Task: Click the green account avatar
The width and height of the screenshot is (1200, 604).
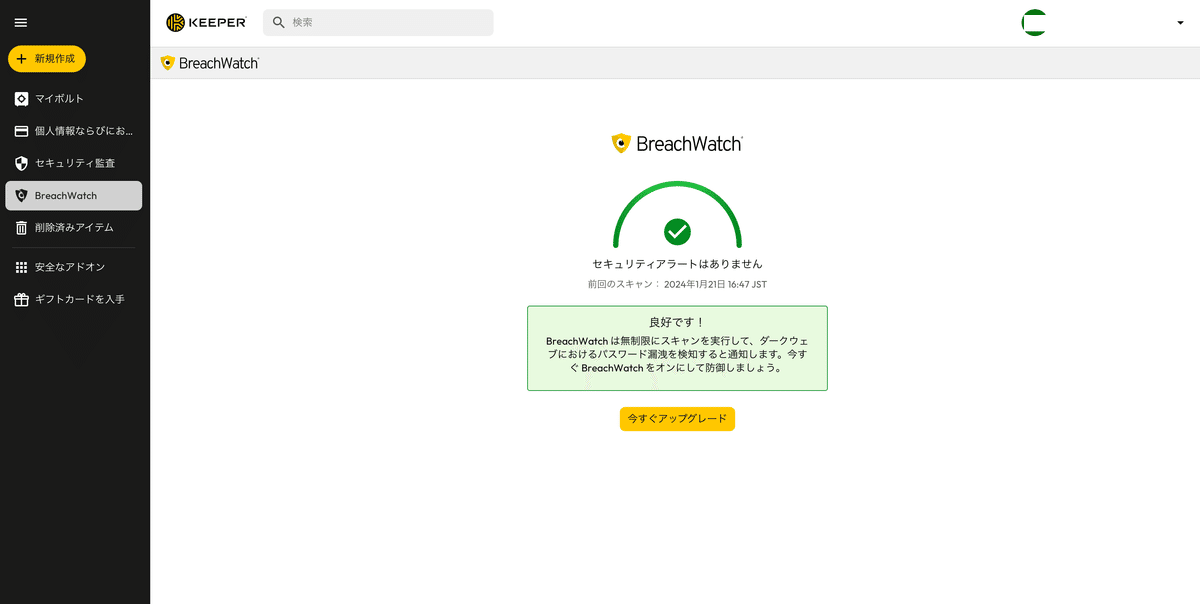Action: 1034,22
